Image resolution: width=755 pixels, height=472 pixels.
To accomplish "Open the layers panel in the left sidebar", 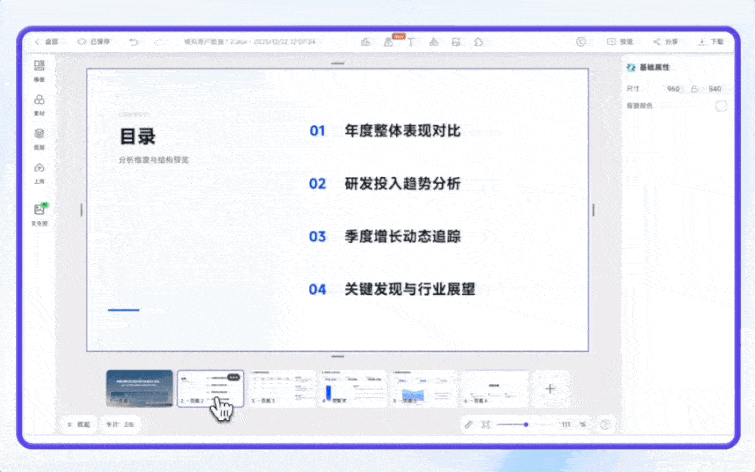I will (x=39, y=139).
